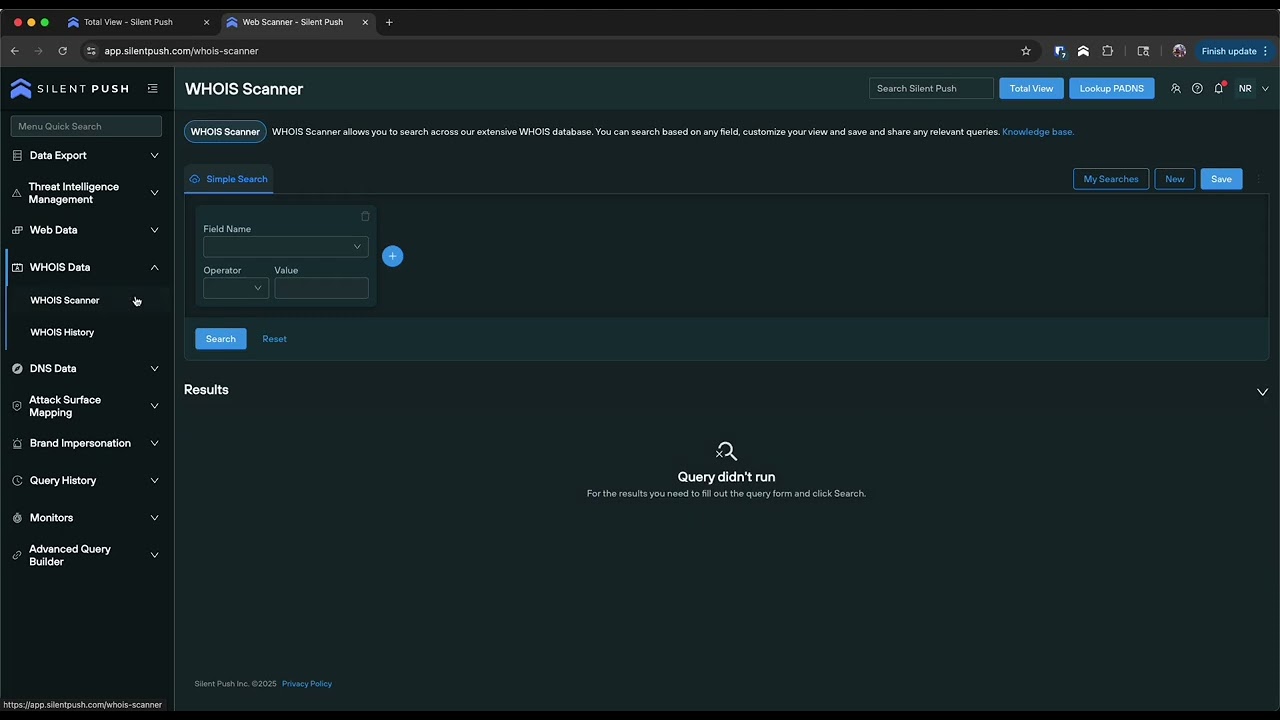Collapse the Results panel chevron
Image resolution: width=1280 pixels, height=720 pixels.
(1262, 392)
